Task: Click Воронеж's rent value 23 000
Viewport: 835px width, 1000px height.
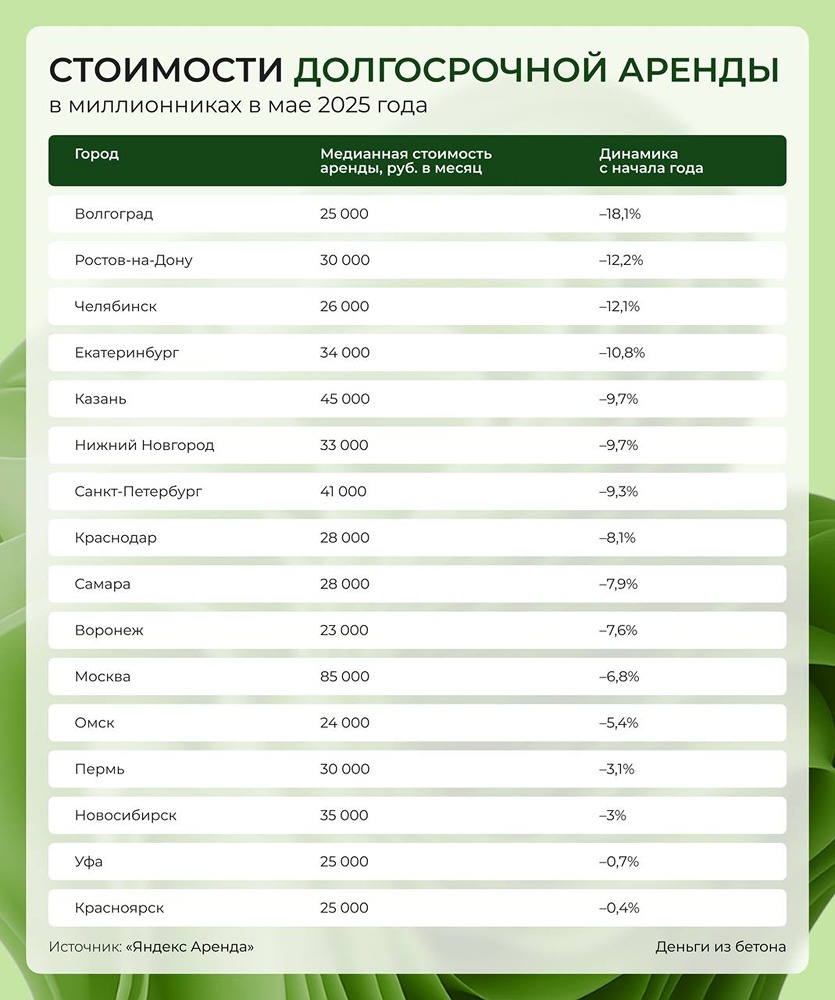Action: point(345,630)
